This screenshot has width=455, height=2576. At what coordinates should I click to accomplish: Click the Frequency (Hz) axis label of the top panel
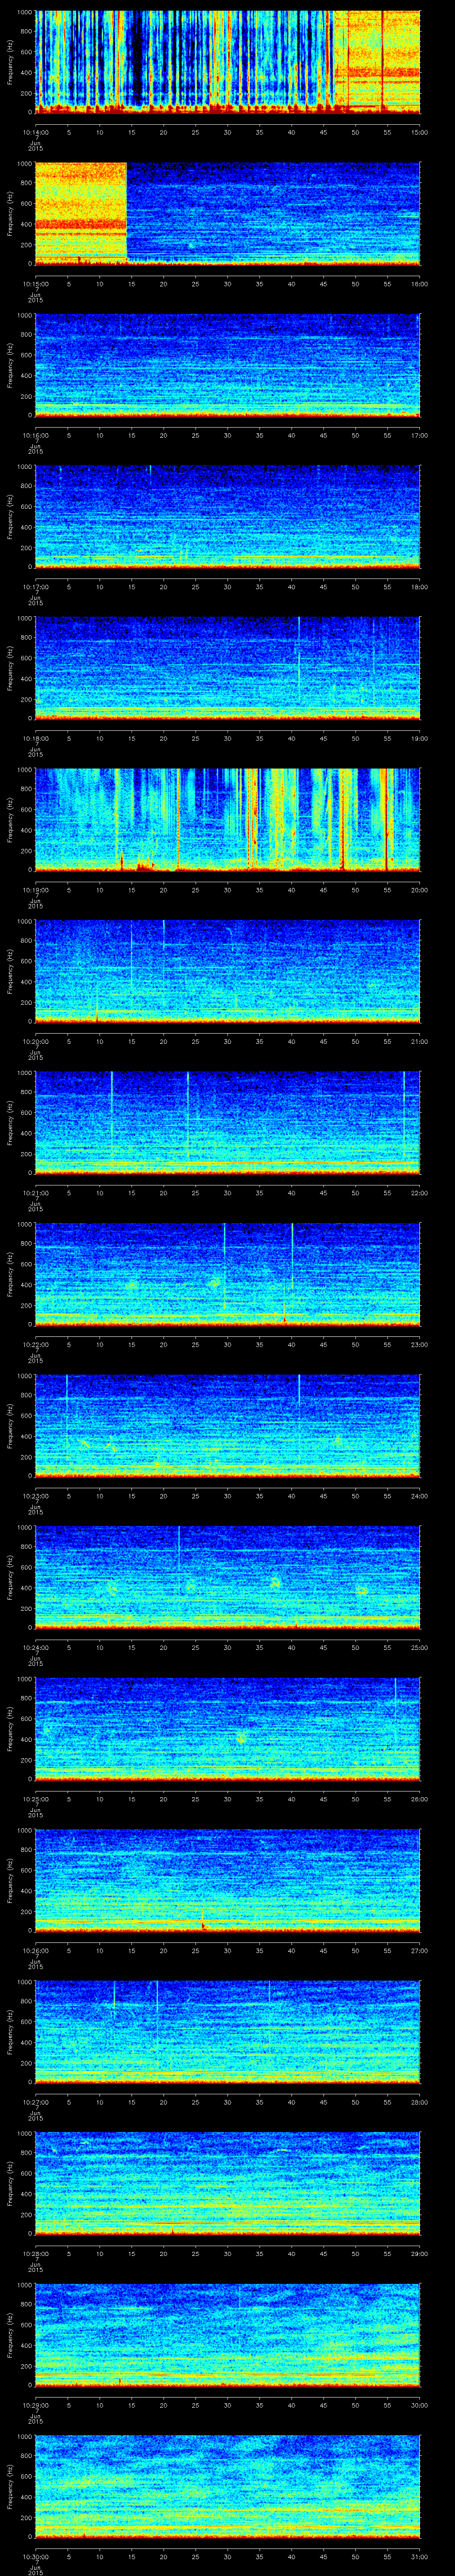pyautogui.click(x=10, y=62)
